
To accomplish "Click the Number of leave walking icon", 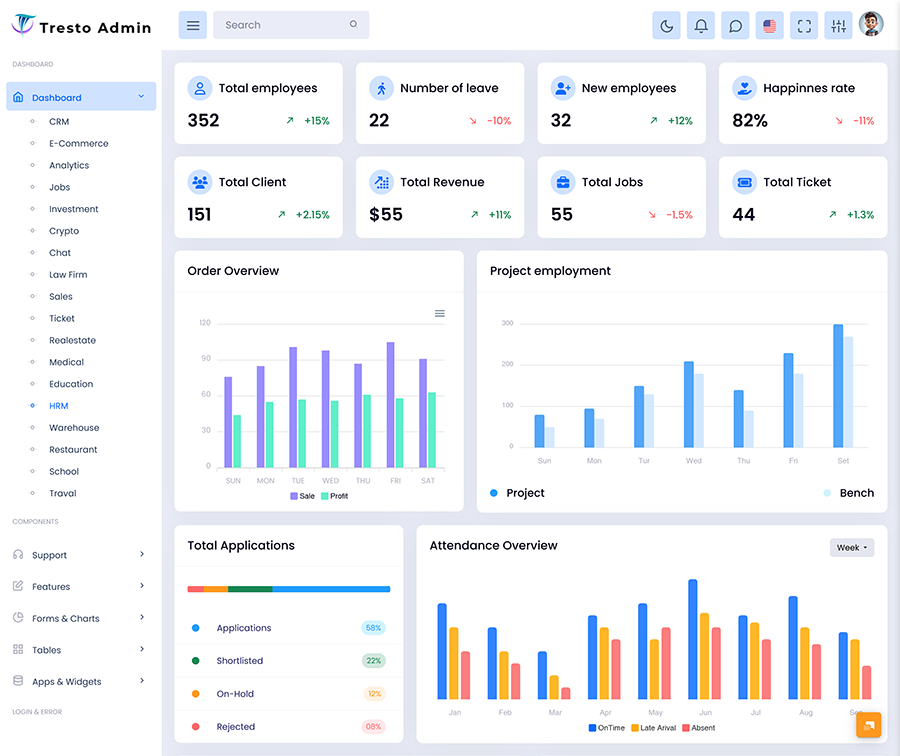I will tap(381, 88).
